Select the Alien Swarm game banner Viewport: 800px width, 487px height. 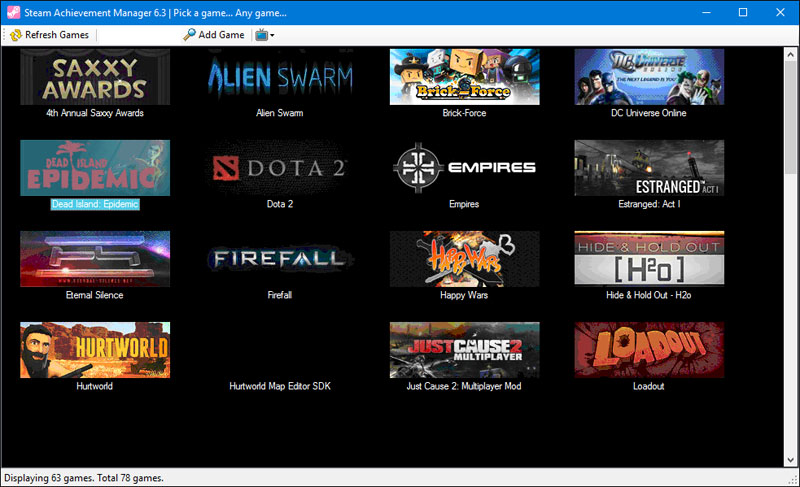(280, 76)
